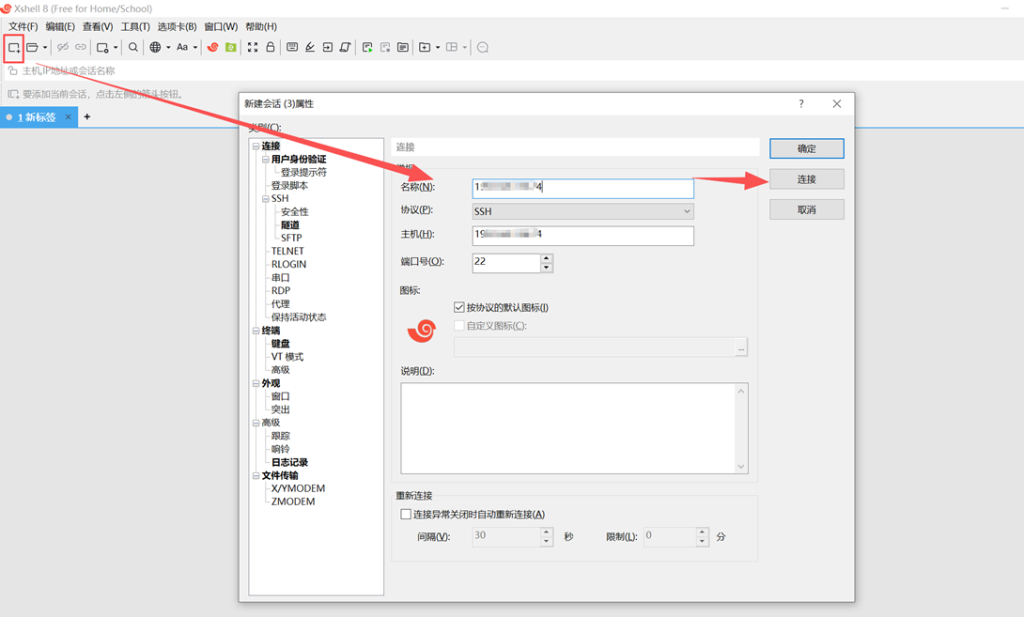This screenshot has width=1024, height=617.
Task: Click the fullscreen icon in toolbar
Action: click(252, 47)
